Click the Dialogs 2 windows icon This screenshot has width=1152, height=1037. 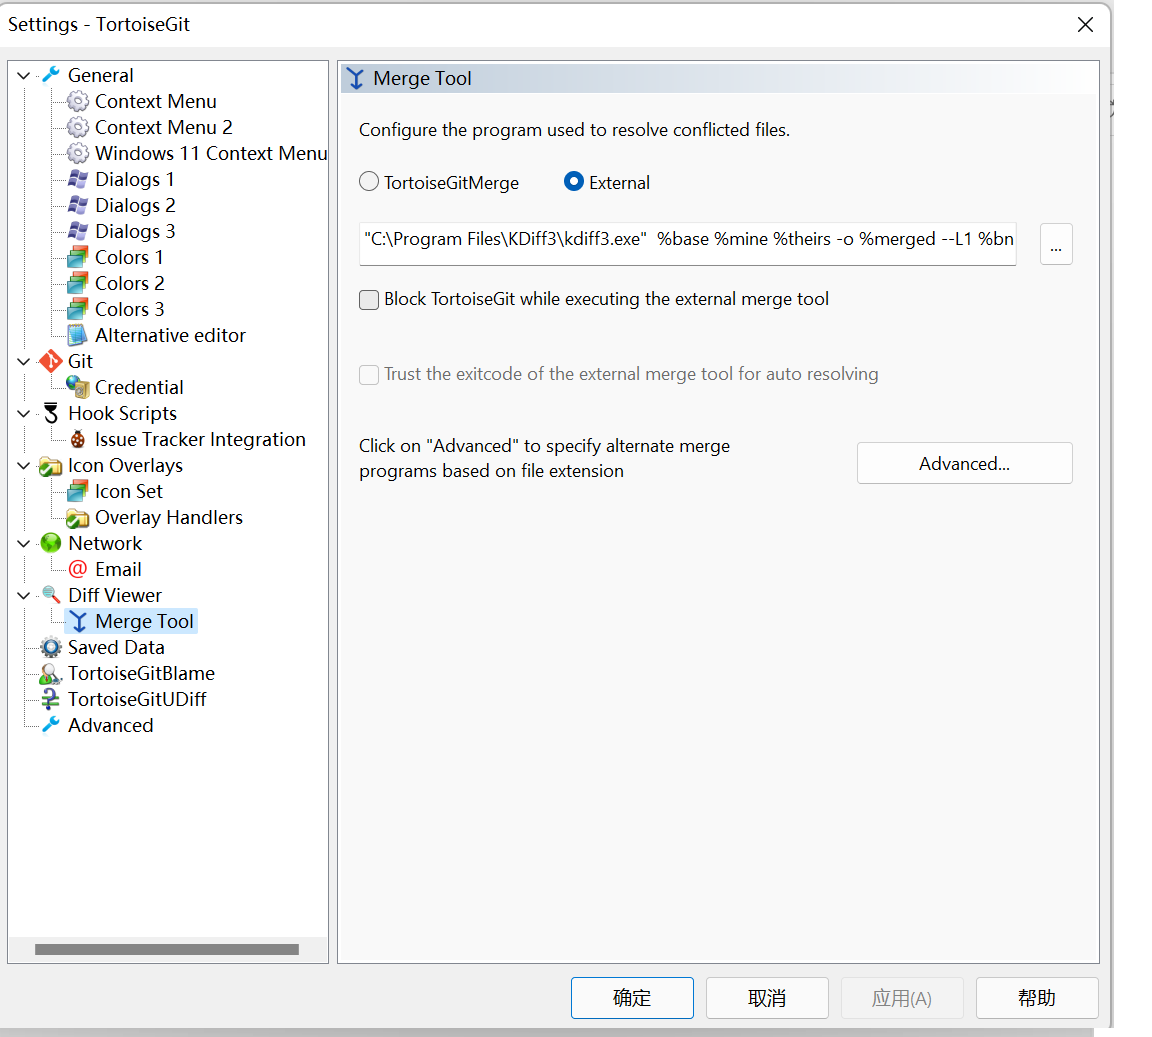click(78, 205)
